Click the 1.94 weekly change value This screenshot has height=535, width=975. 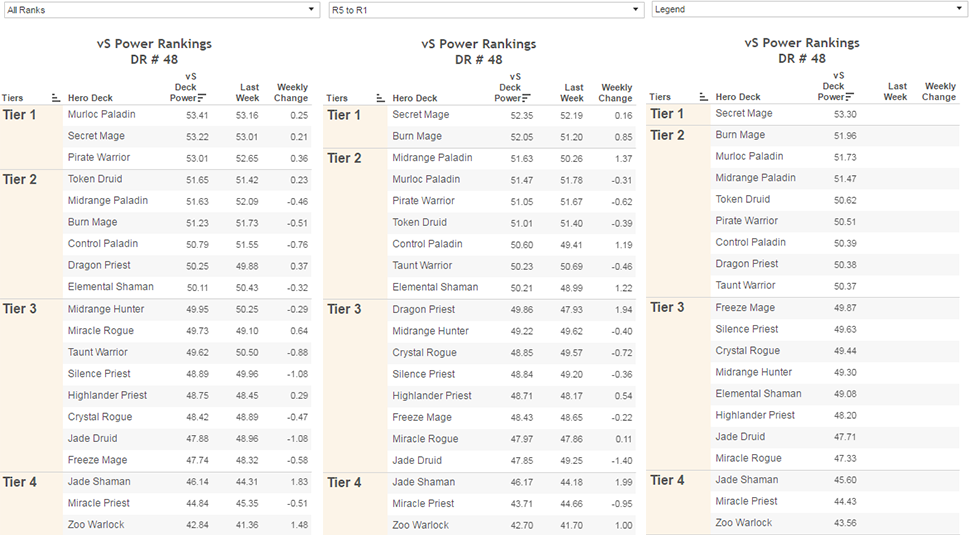624,310
